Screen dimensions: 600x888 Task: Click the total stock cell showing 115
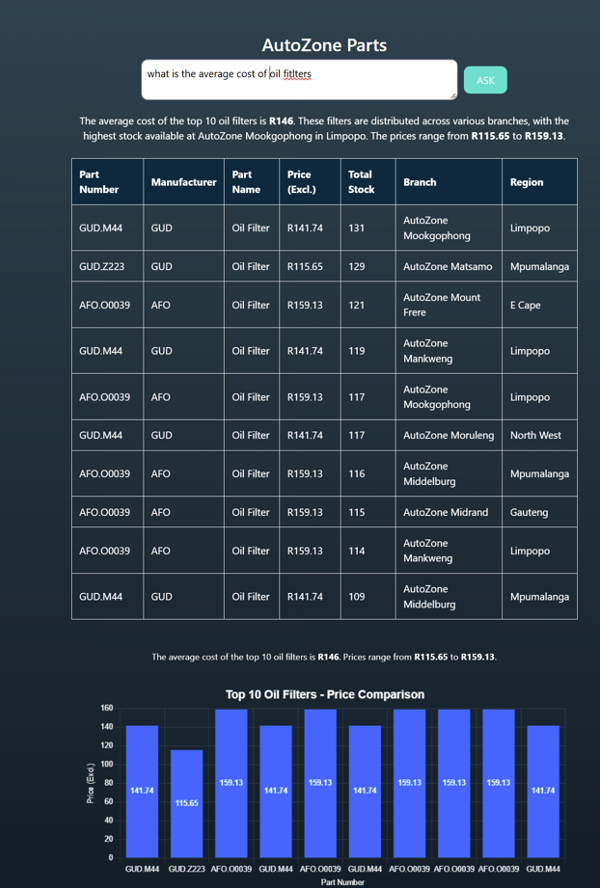[368, 512]
